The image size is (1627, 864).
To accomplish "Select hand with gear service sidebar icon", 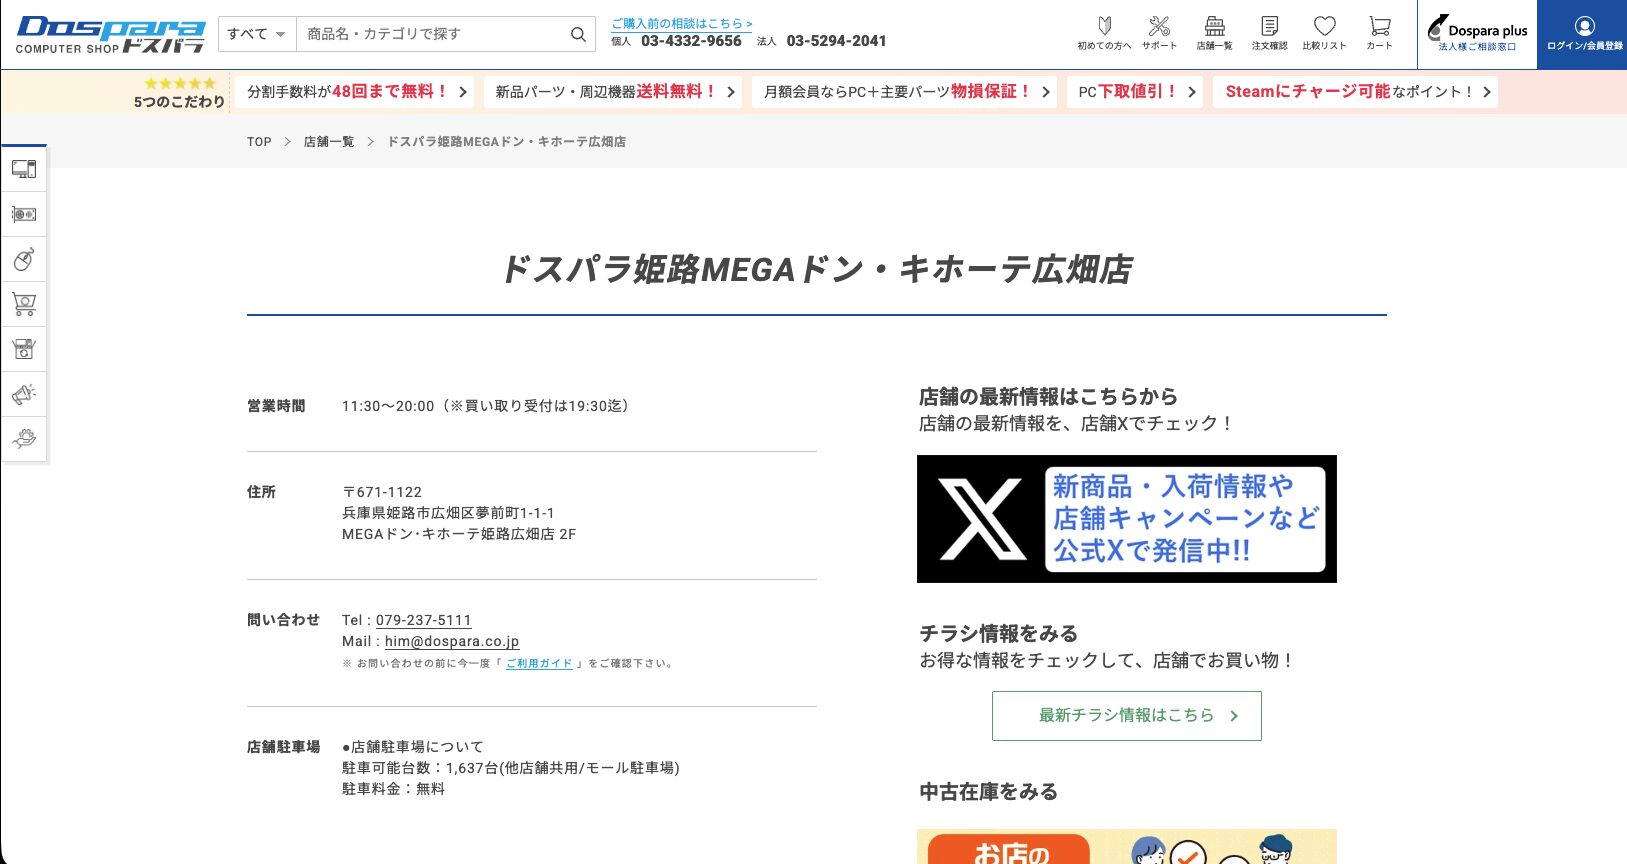I will (x=24, y=438).
